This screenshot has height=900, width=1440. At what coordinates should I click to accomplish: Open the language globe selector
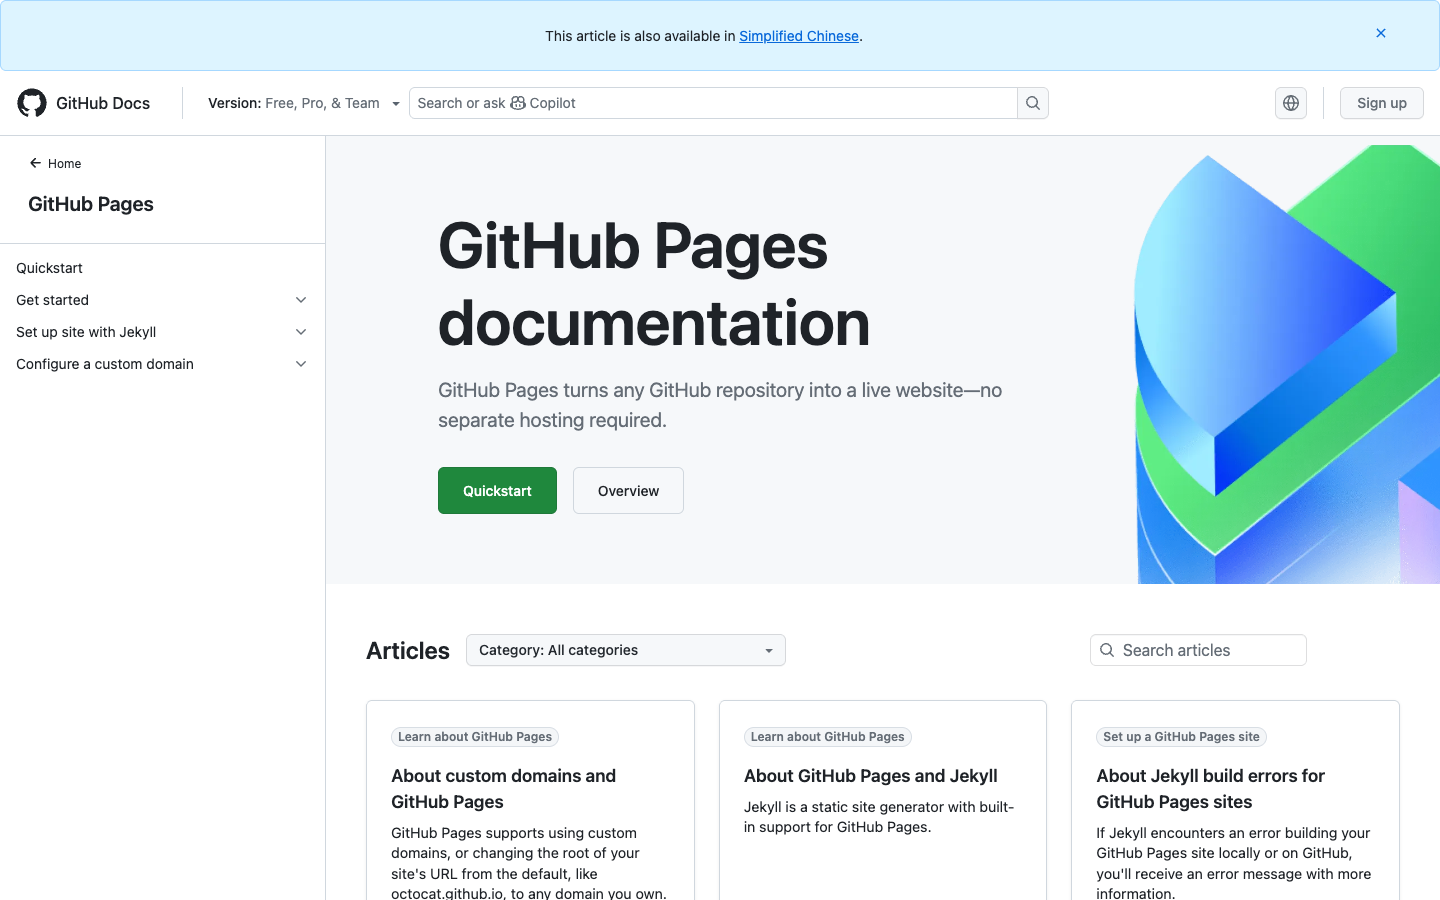(1291, 103)
